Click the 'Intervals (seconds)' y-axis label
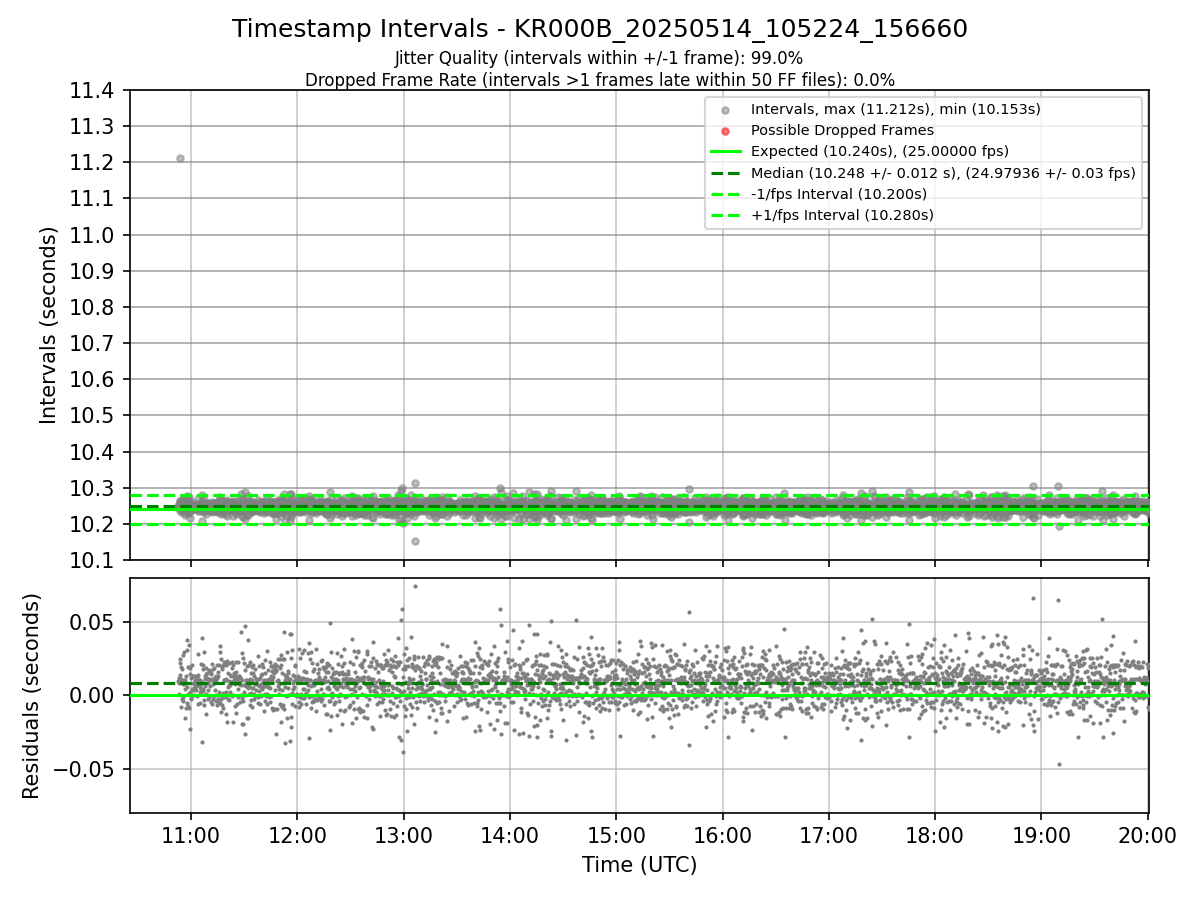The image size is (1200, 900). 49,325
